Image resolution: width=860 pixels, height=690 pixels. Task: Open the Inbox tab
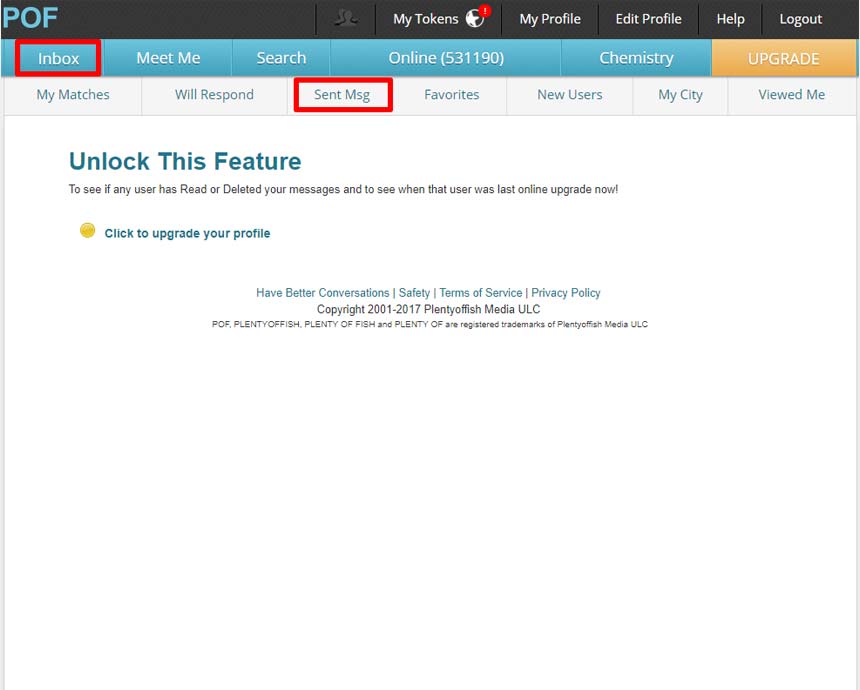tap(58, 58)
